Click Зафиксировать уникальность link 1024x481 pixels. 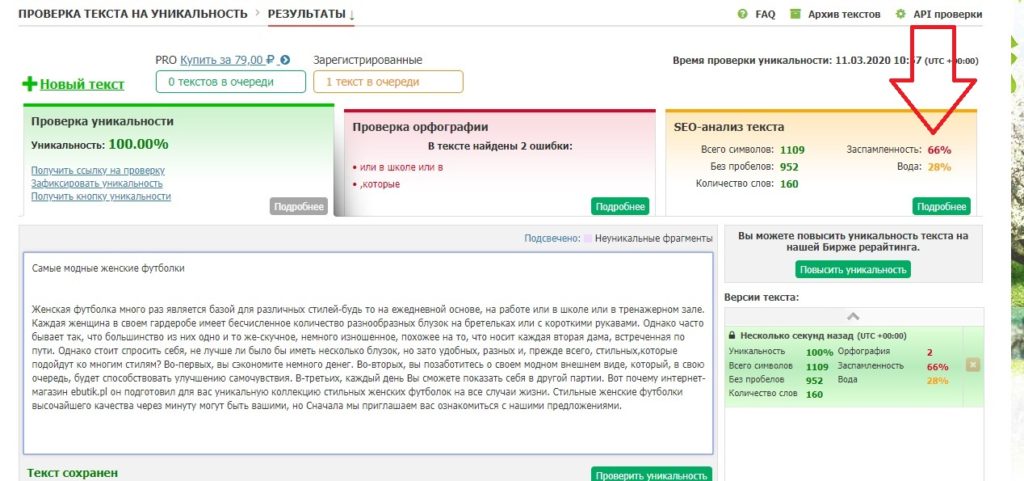click(97, 183)
